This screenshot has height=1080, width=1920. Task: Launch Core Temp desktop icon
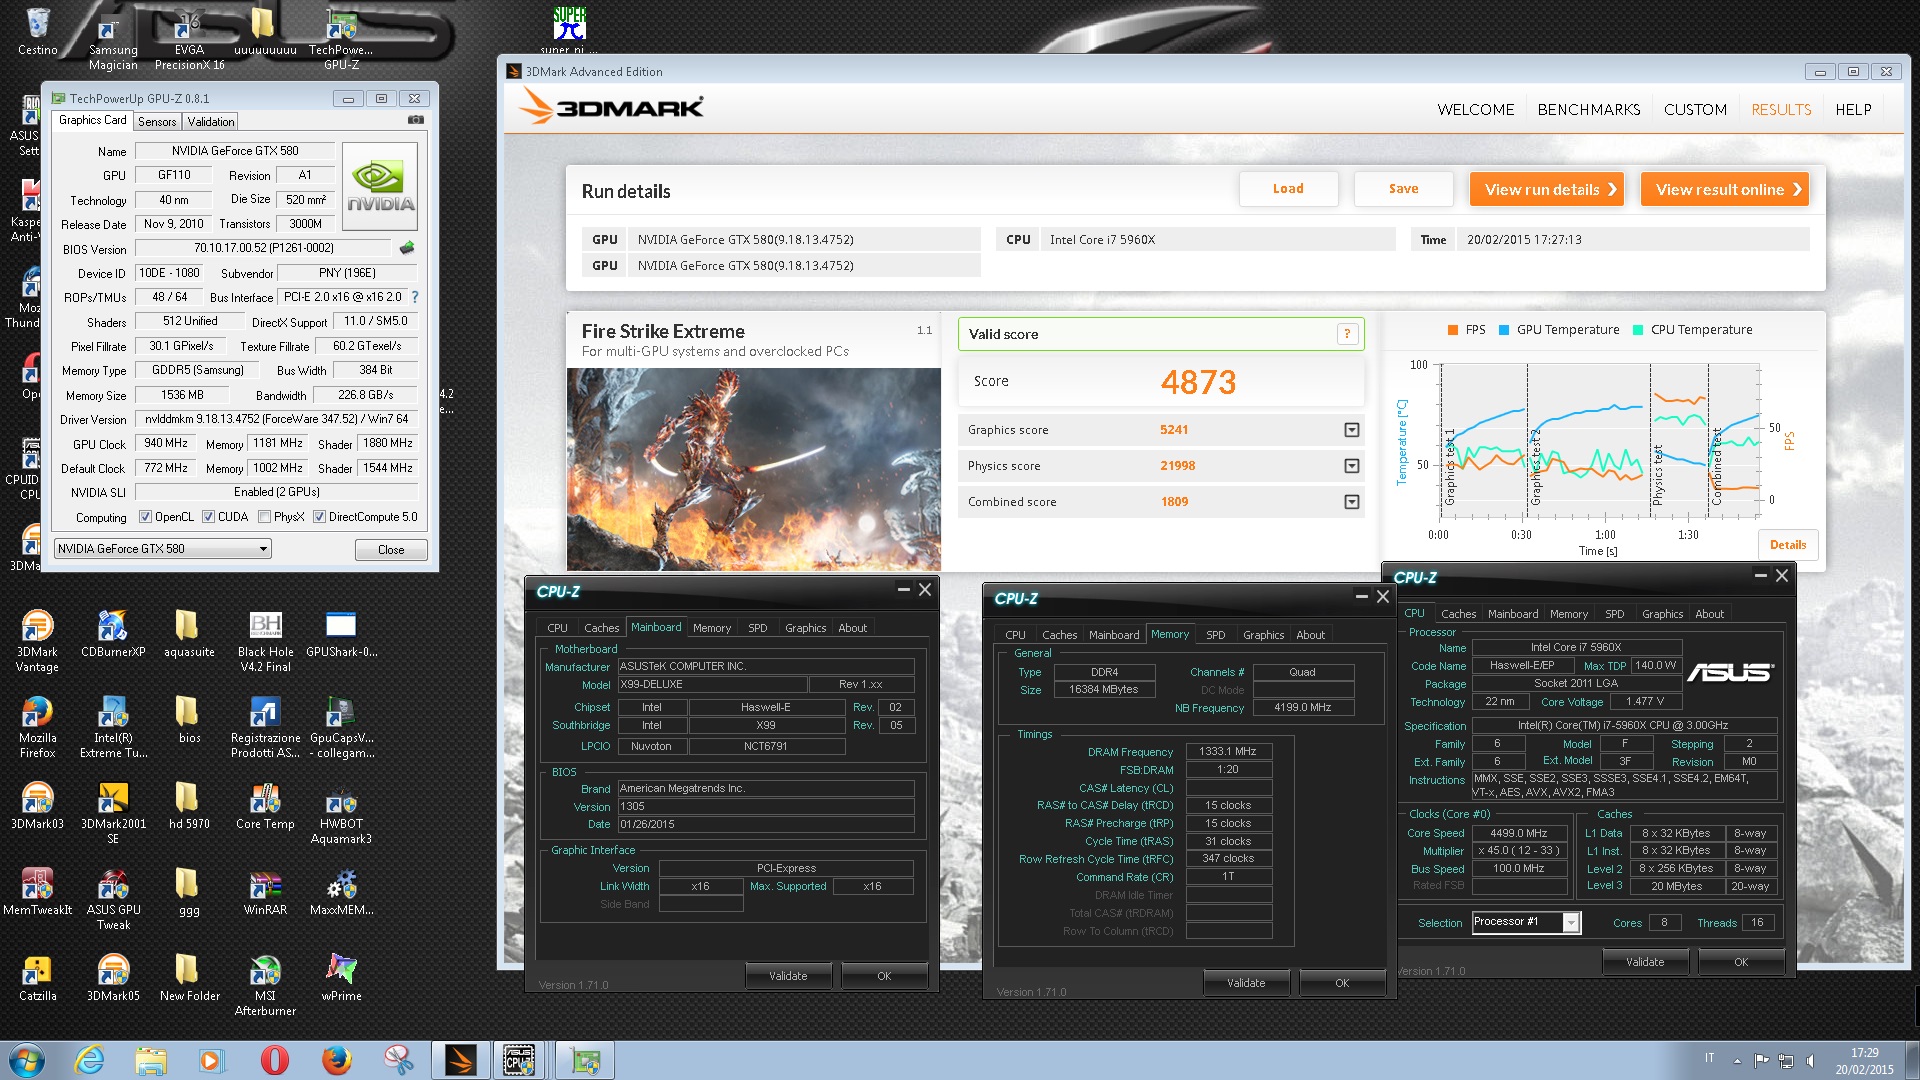(265, 806)
